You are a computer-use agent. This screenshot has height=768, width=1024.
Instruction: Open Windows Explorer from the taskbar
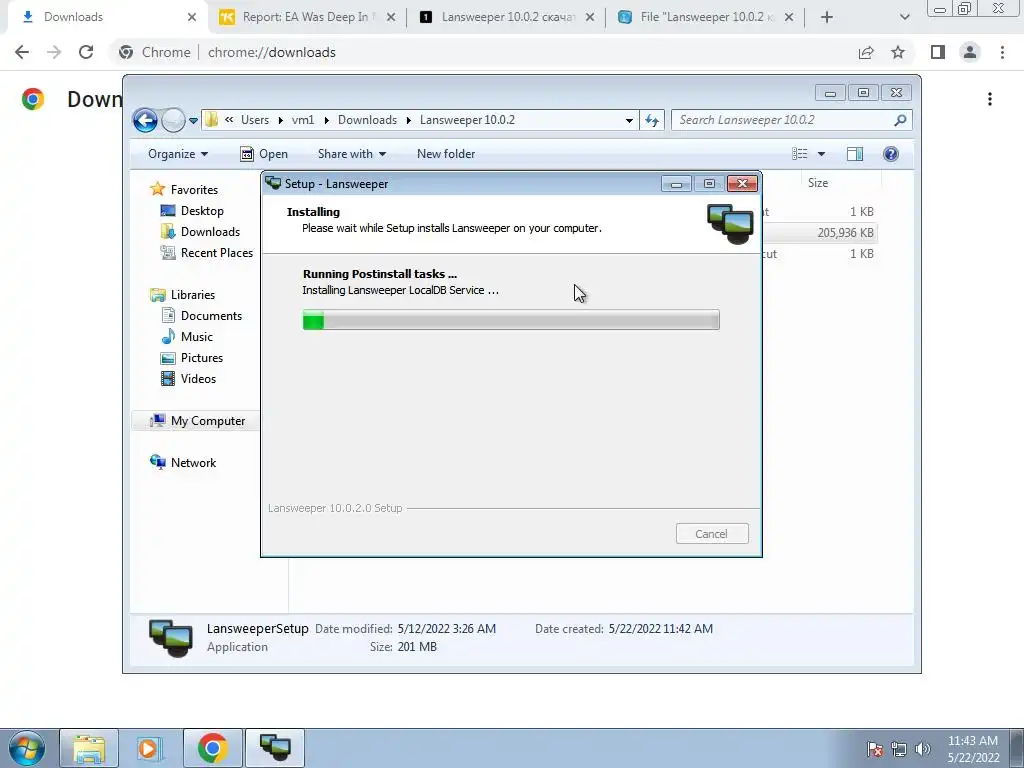pyautogui.click(x=89, y=748)
